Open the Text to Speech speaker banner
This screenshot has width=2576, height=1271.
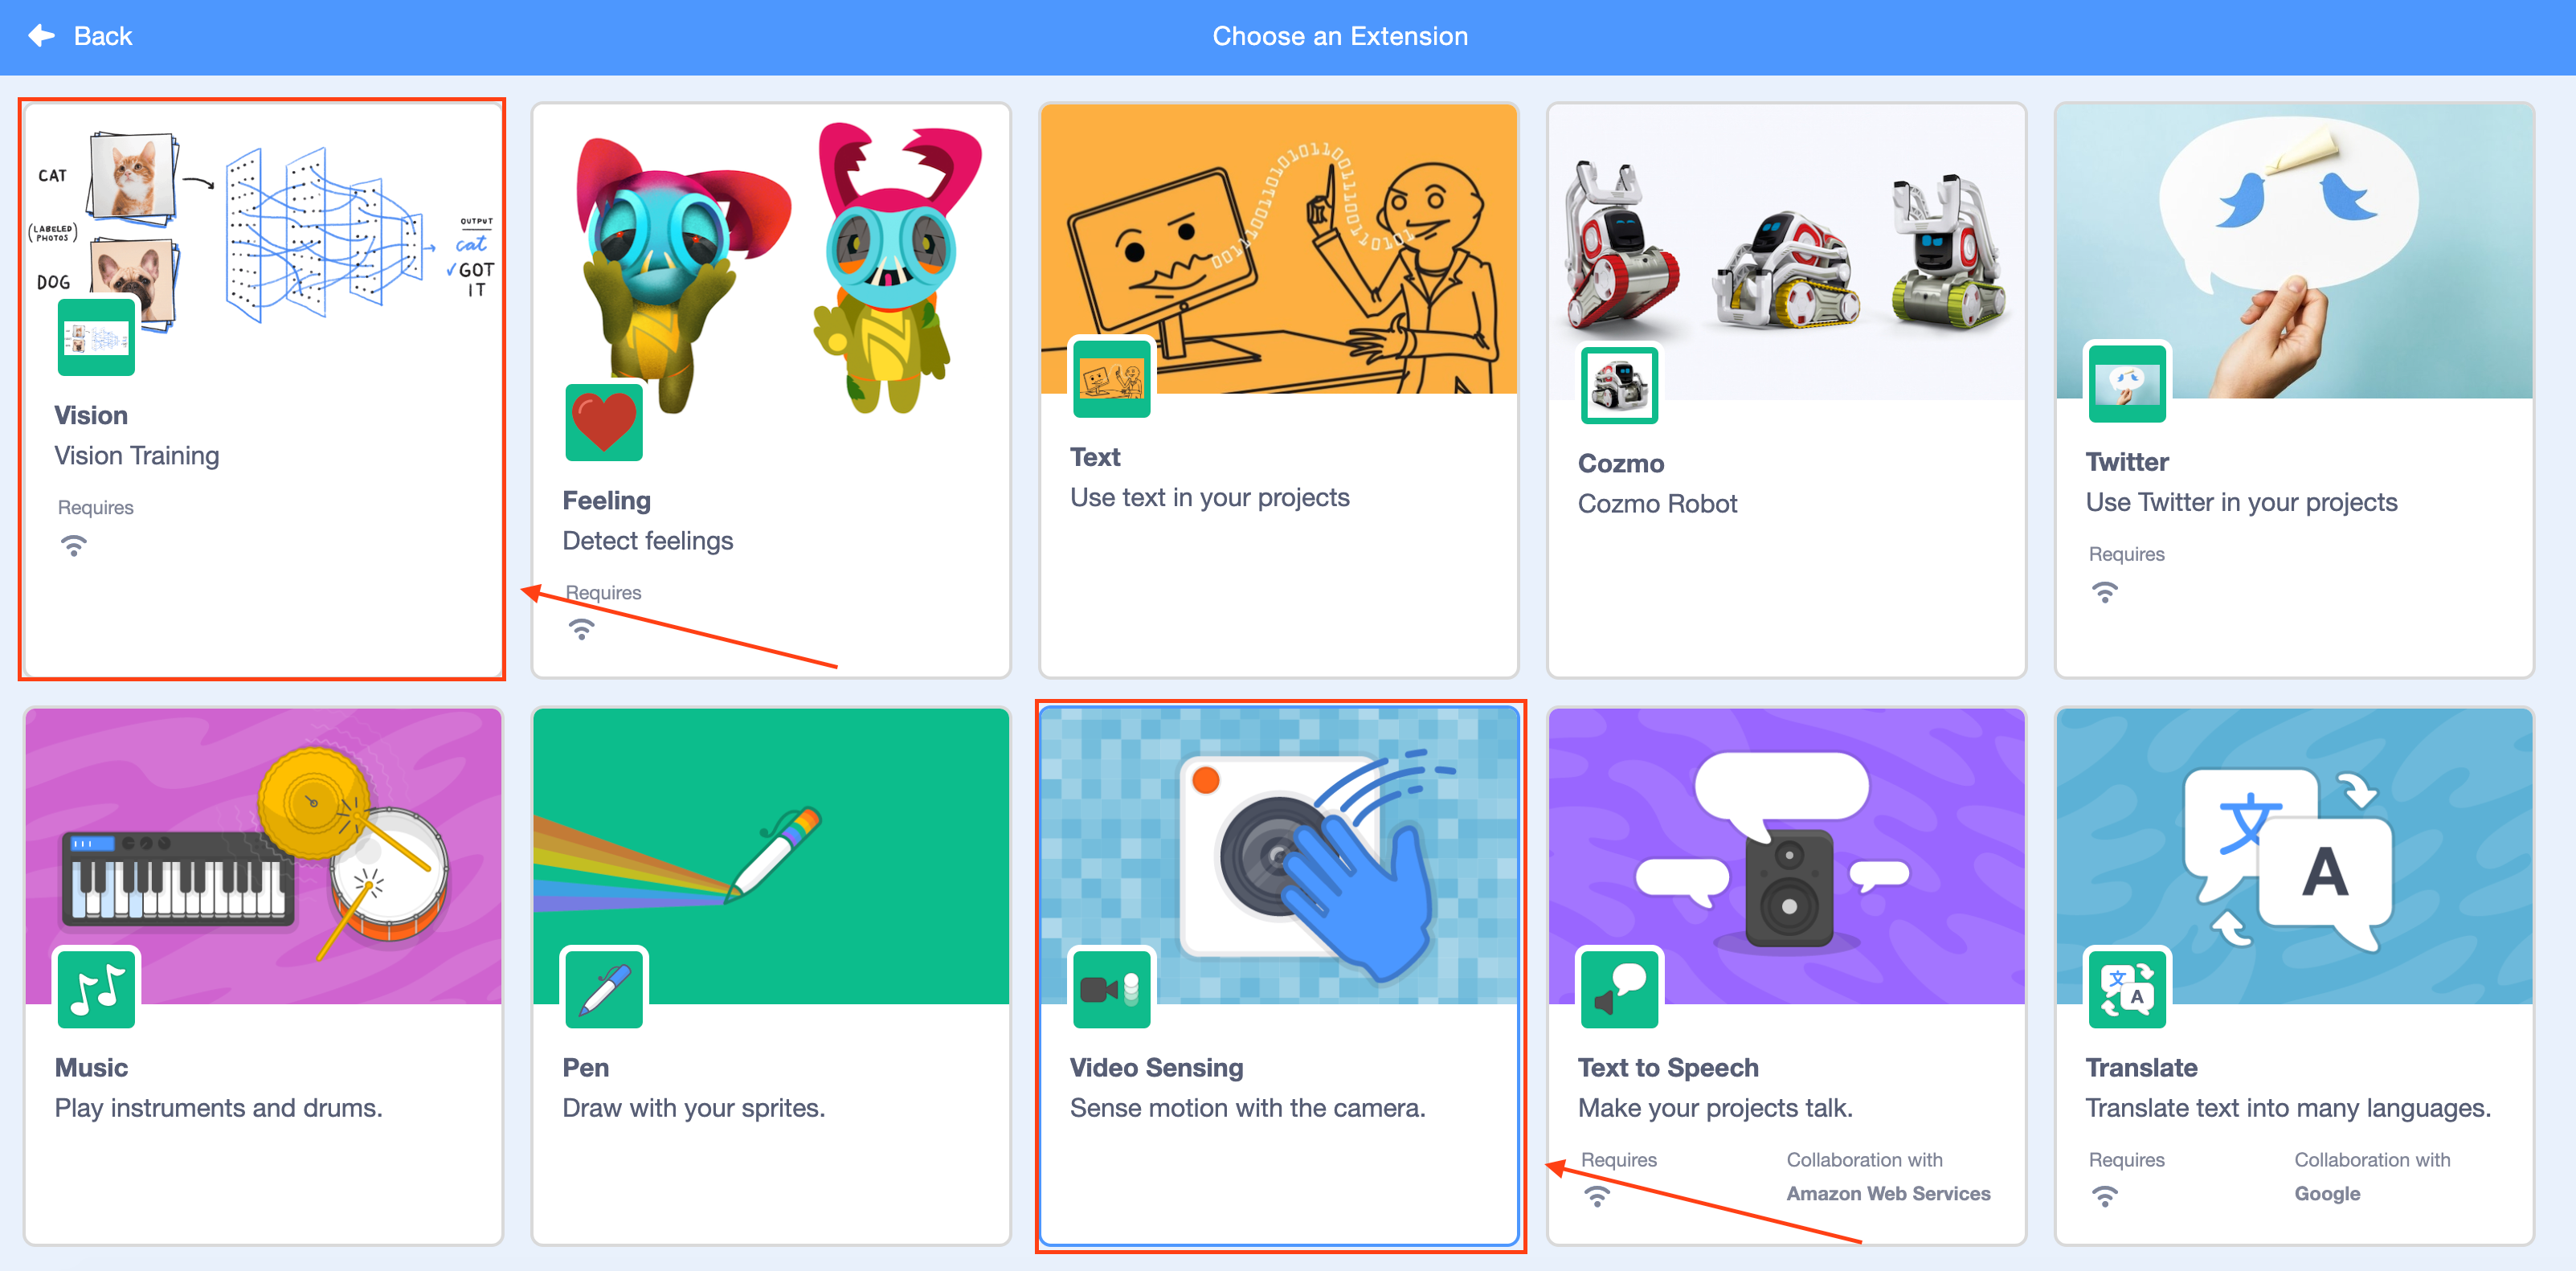pos(1787,856)
